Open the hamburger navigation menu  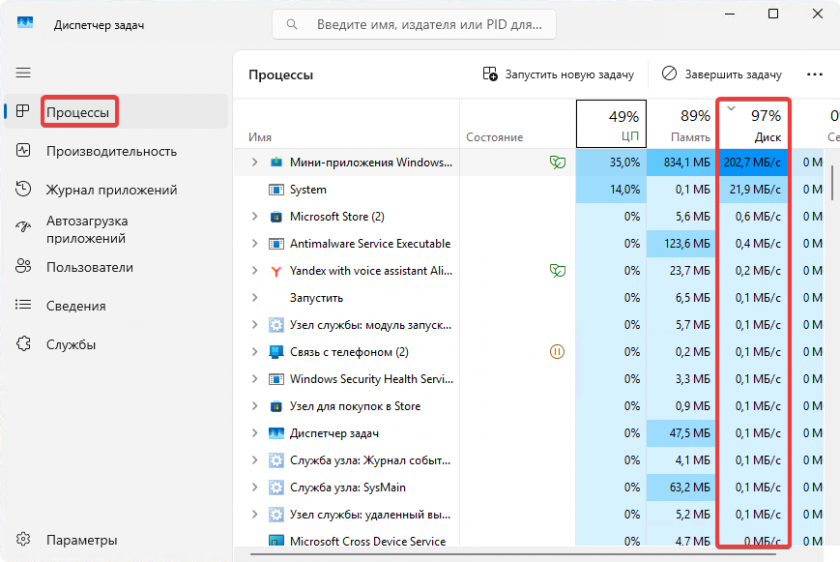23,73
